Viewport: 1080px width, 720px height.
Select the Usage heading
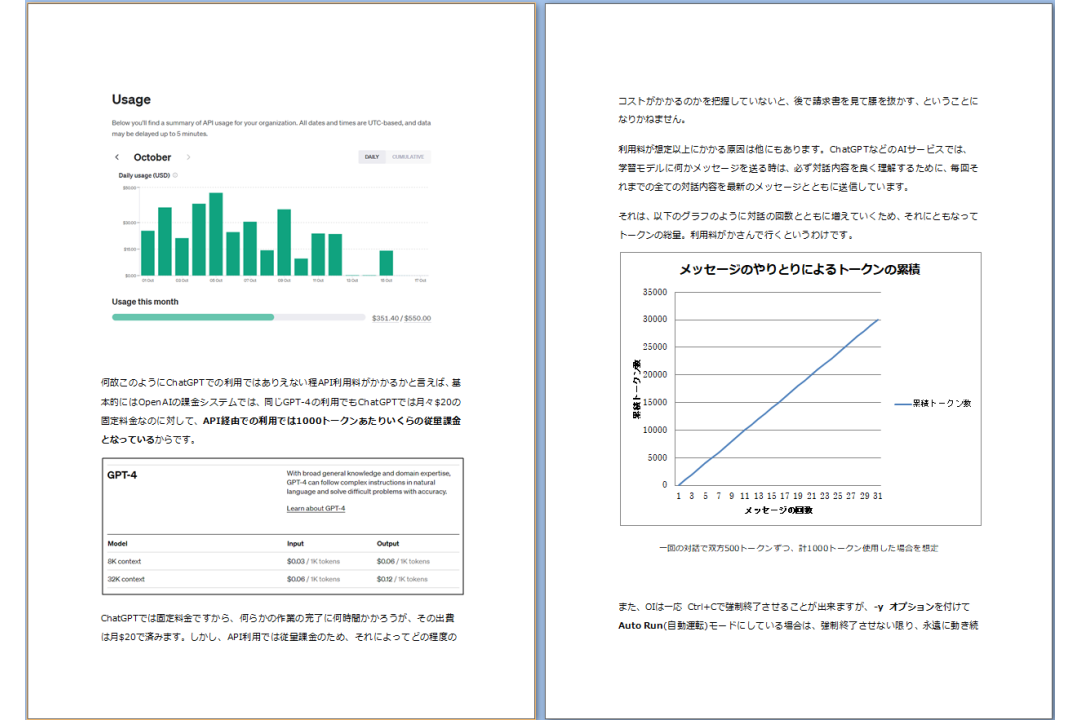pyautogui.click(x=132, y=99)
